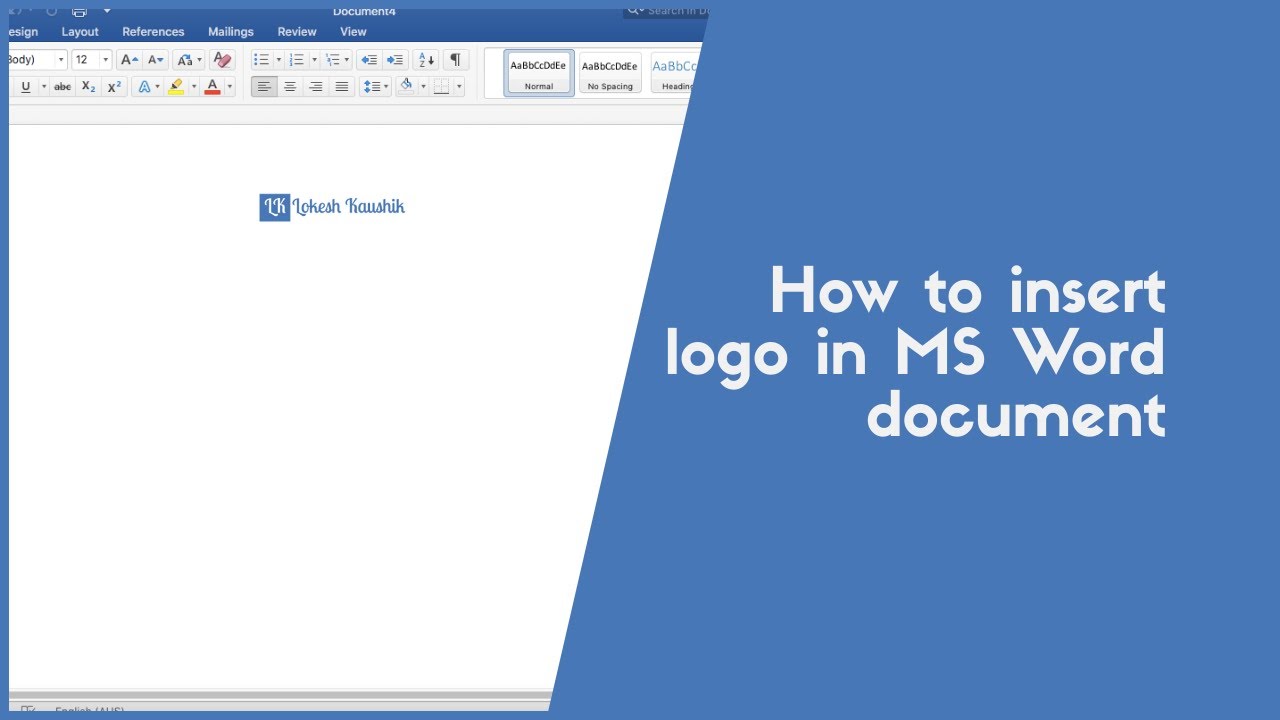Align text right

tap(316, 87)
